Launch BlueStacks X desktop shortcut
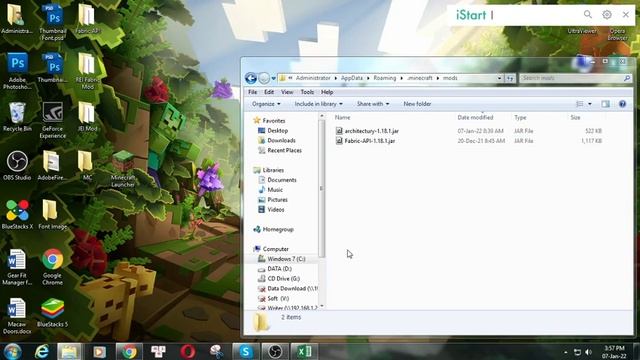Viewport: 640px width, 360px height. [x=17, y=215]
